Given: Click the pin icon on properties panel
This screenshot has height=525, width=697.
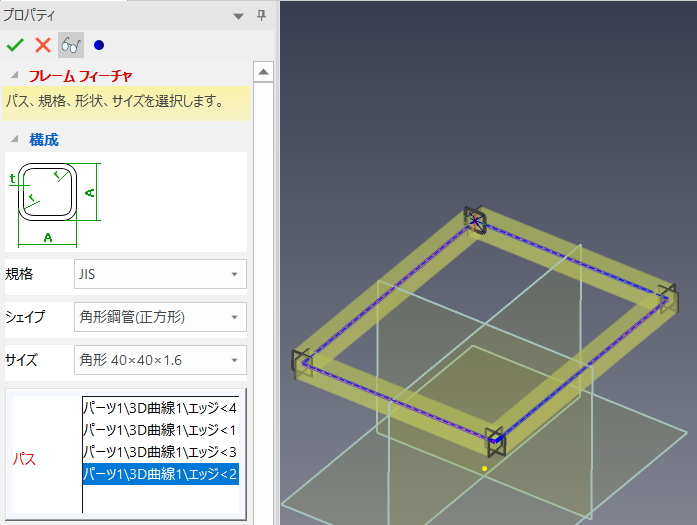Looking at the screenshot, I should click(262, 15).
